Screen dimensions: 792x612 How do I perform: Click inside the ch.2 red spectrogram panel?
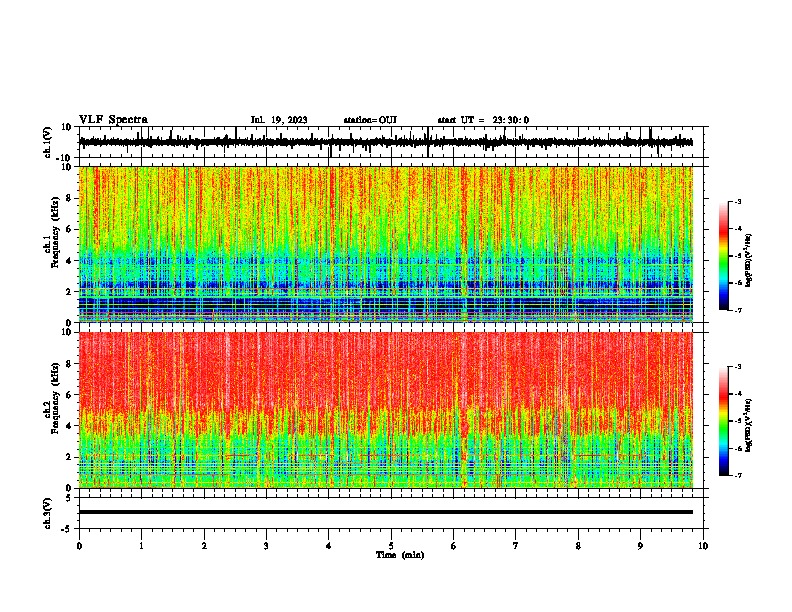385,410
